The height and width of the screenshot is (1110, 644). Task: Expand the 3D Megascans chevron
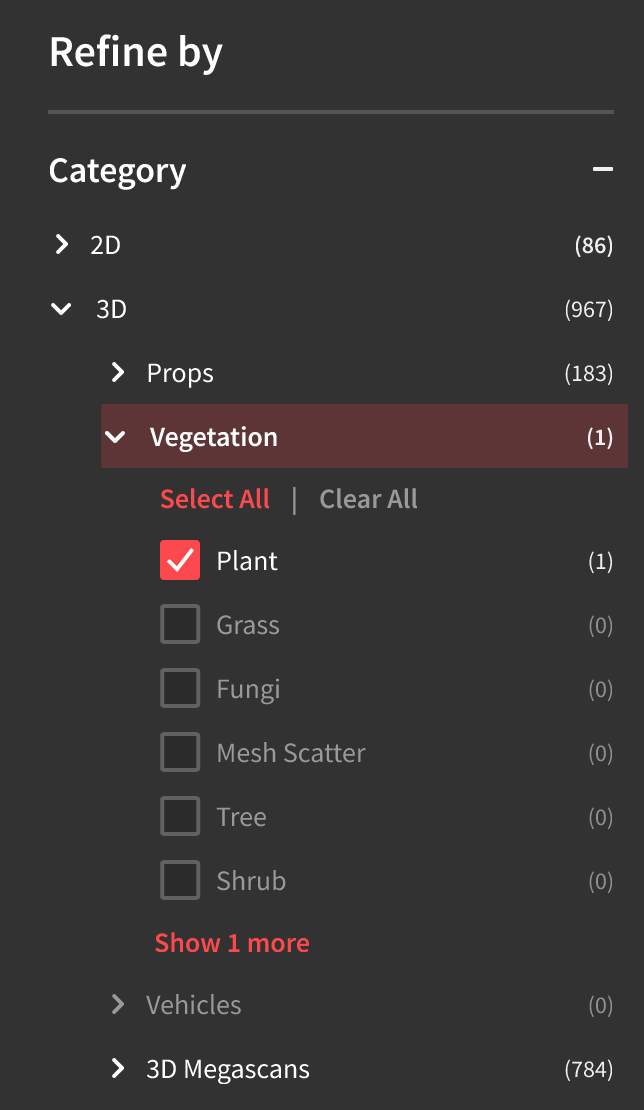pyautogui.click(x=118, y=1069)
